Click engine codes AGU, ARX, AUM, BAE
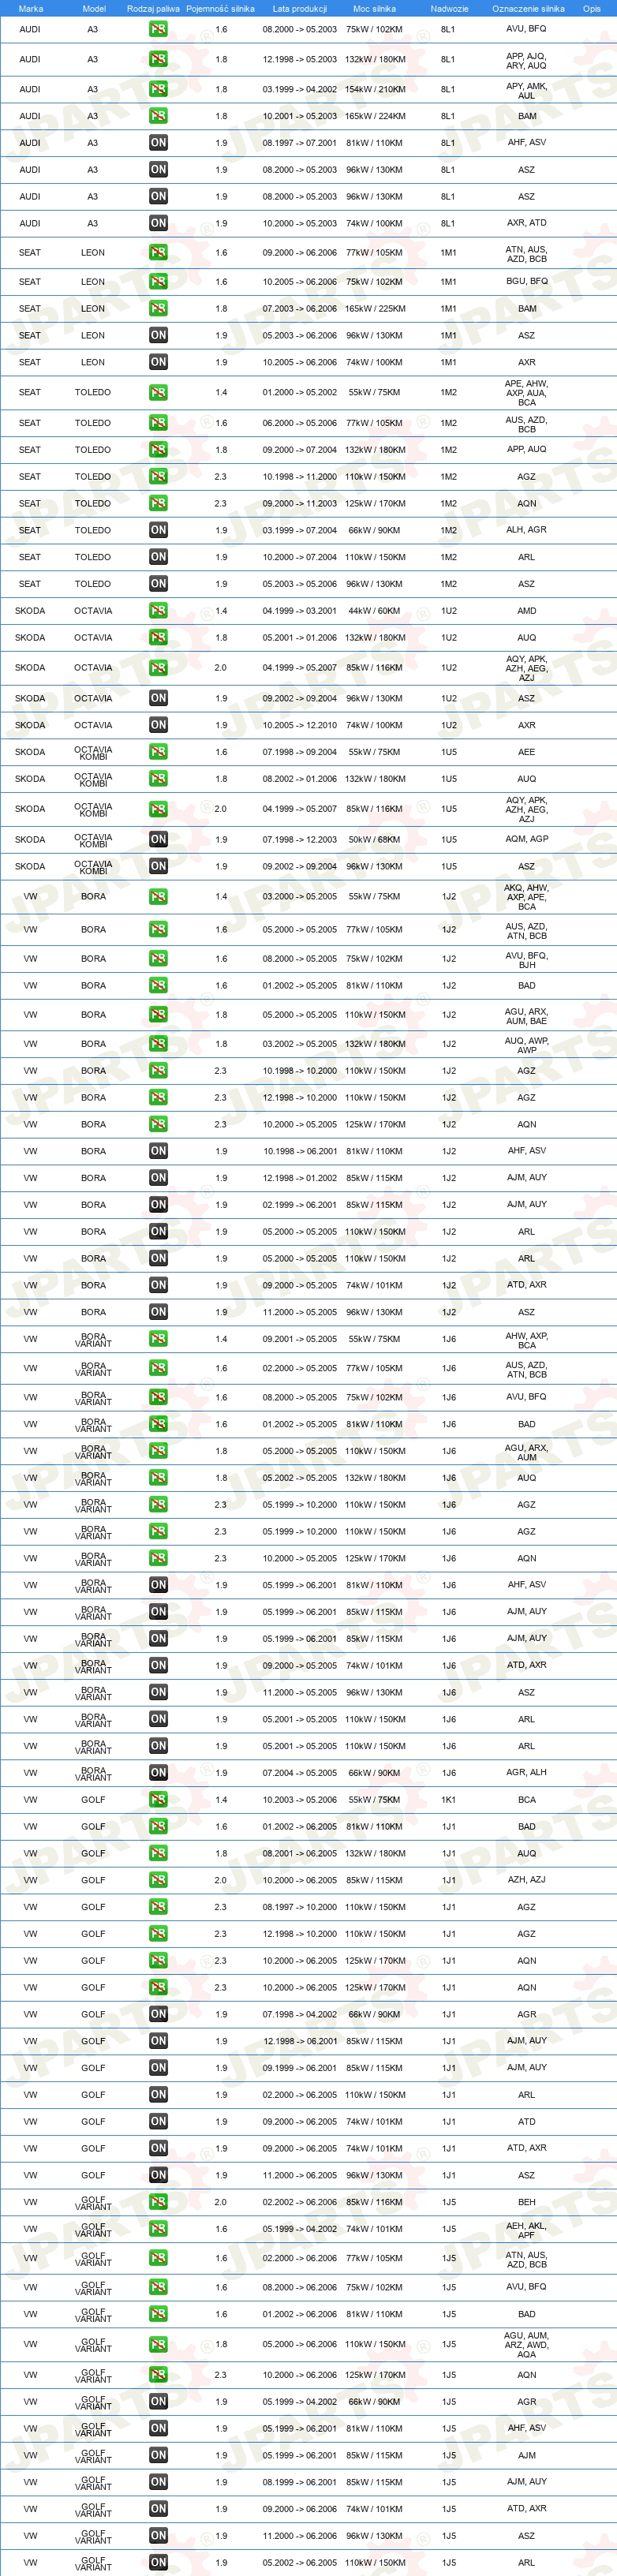Screen dimensions: 617x2576 click(x=527, y=1017)
